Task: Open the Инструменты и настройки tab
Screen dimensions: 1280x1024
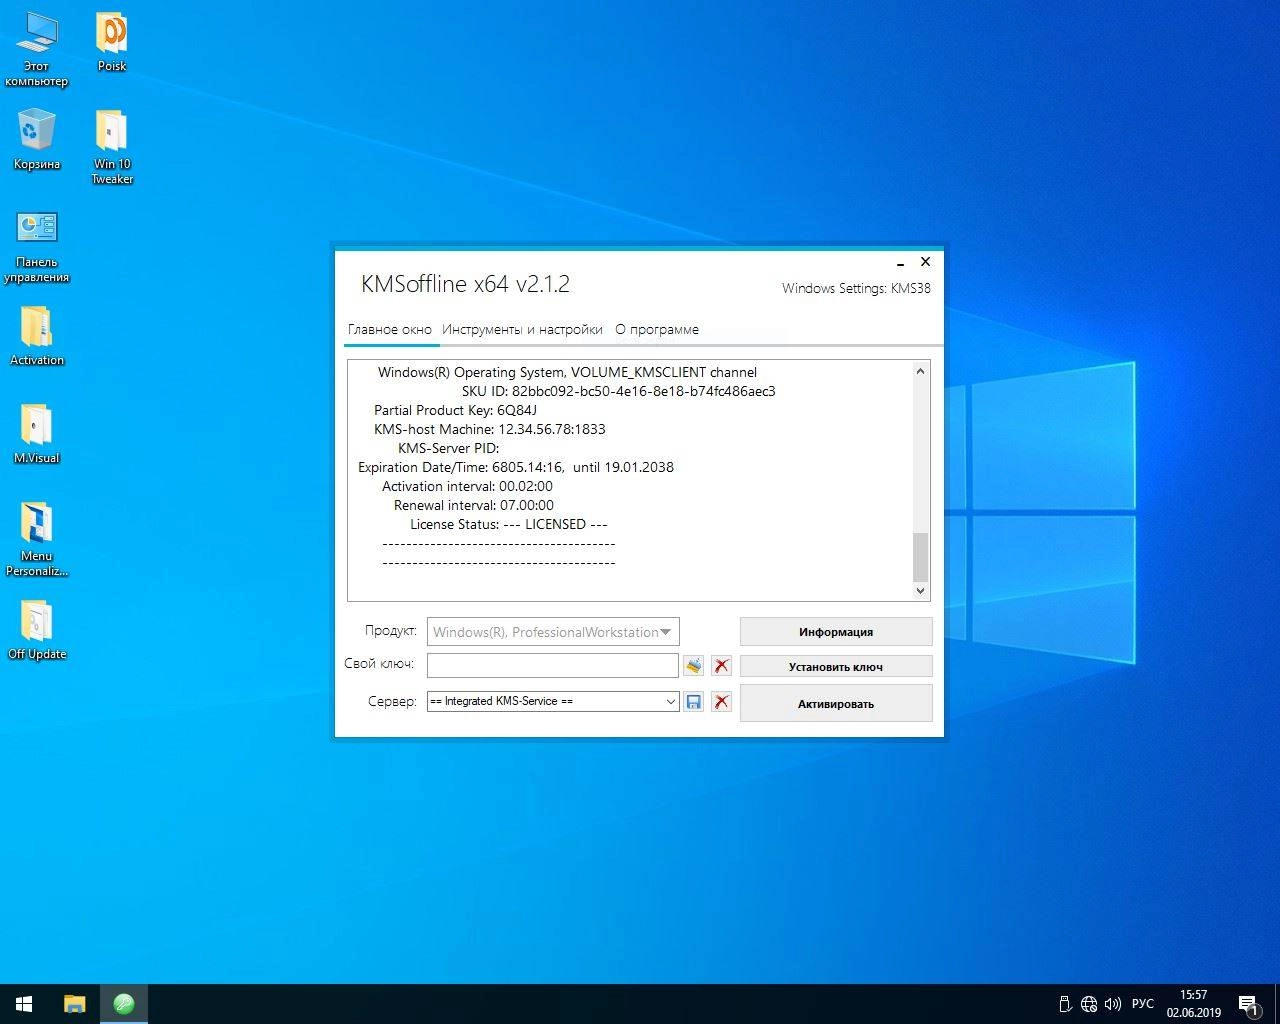Action: click(x=522, y=329)
